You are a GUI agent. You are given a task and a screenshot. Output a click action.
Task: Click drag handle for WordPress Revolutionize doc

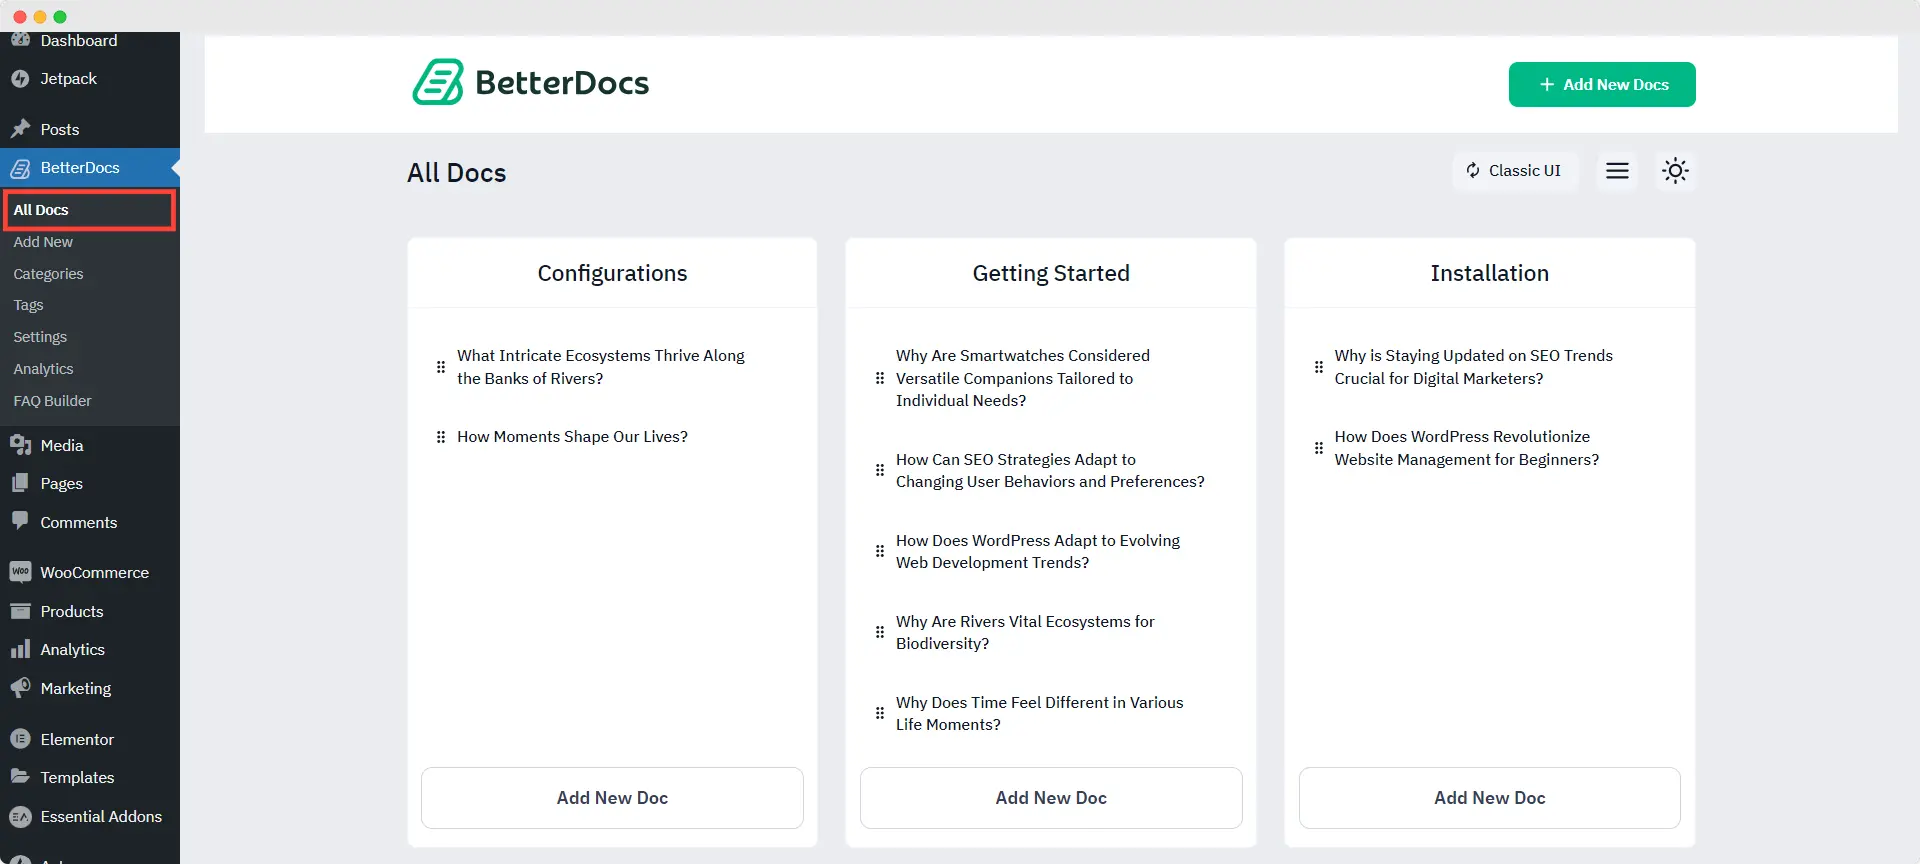[1319, 448]
